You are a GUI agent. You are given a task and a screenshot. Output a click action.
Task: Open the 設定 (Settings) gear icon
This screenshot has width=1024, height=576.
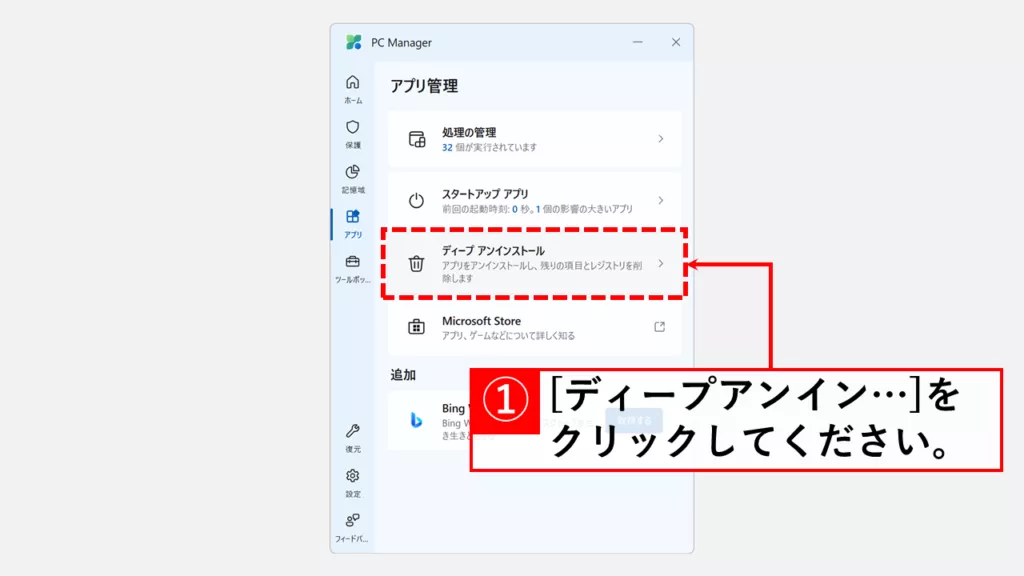pos(353,475)
